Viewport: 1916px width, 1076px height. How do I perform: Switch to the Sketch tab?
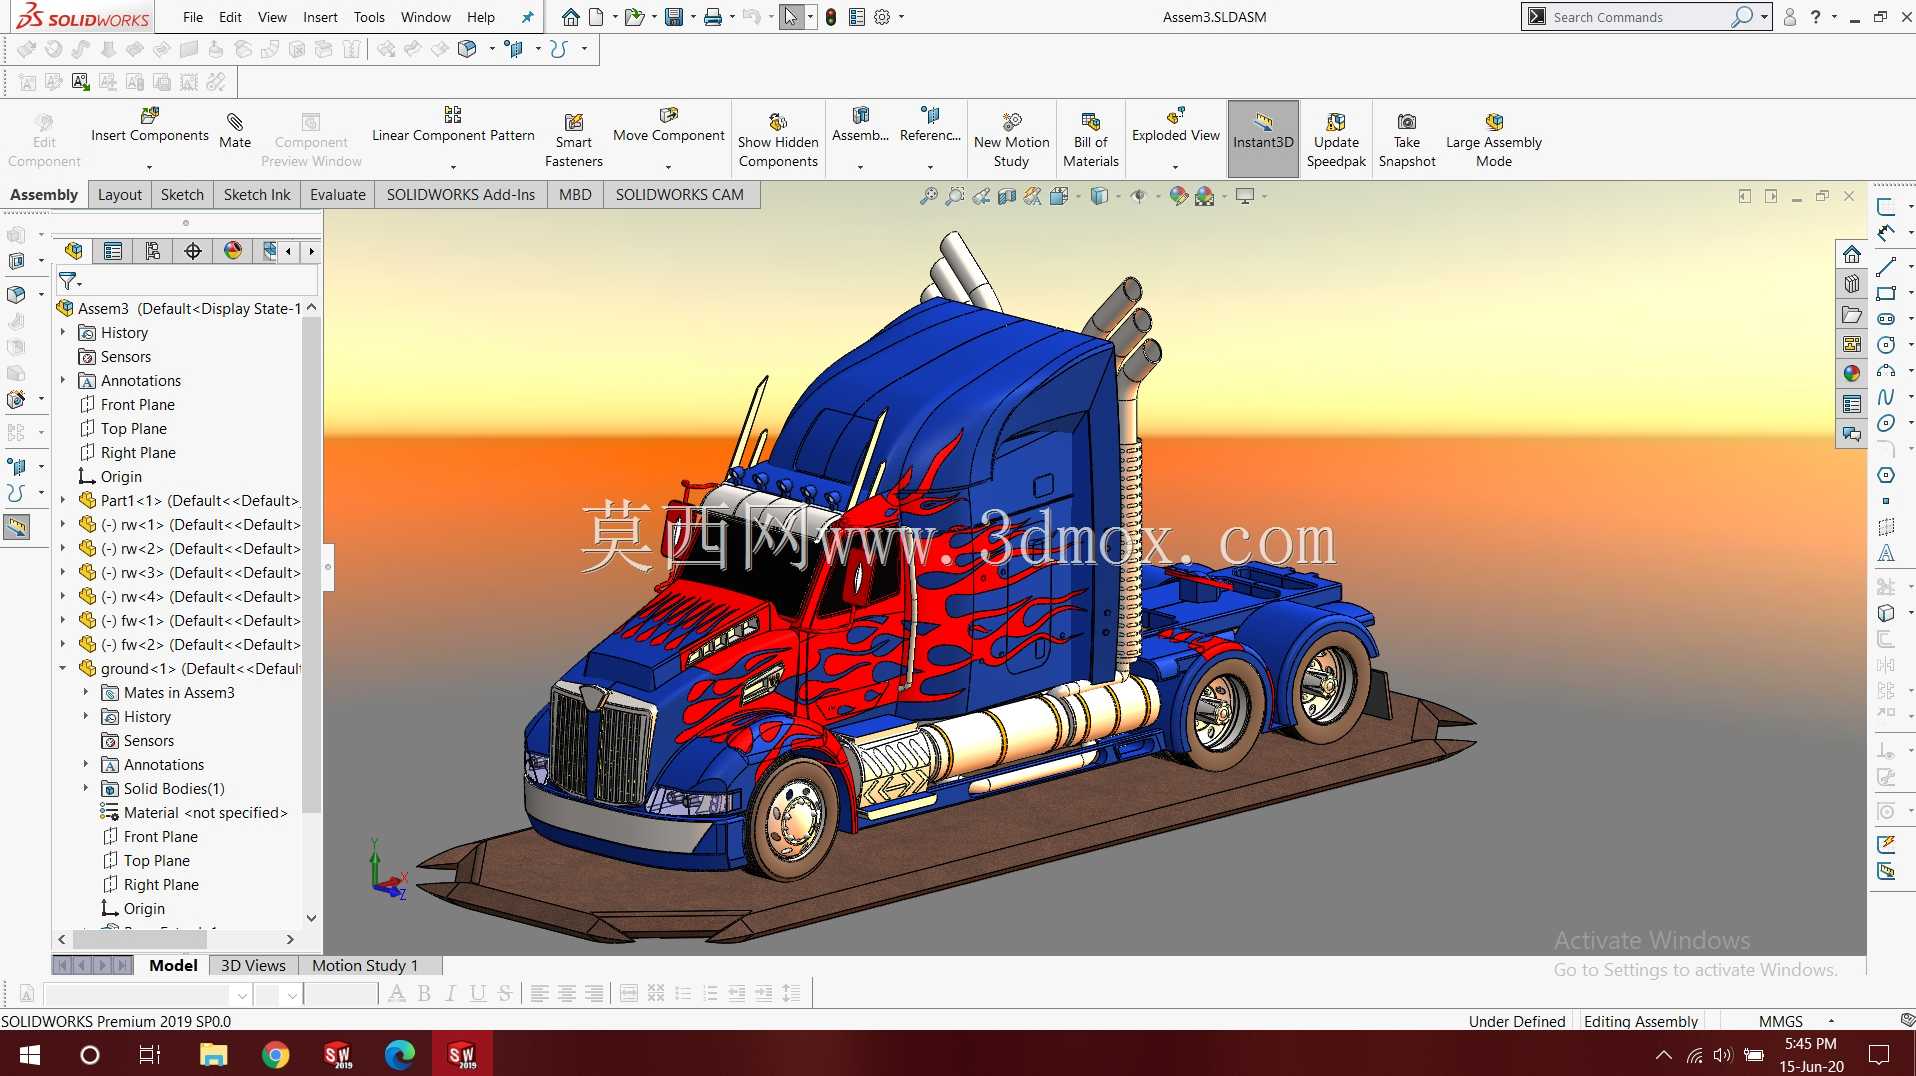click(x=182, y=195)
